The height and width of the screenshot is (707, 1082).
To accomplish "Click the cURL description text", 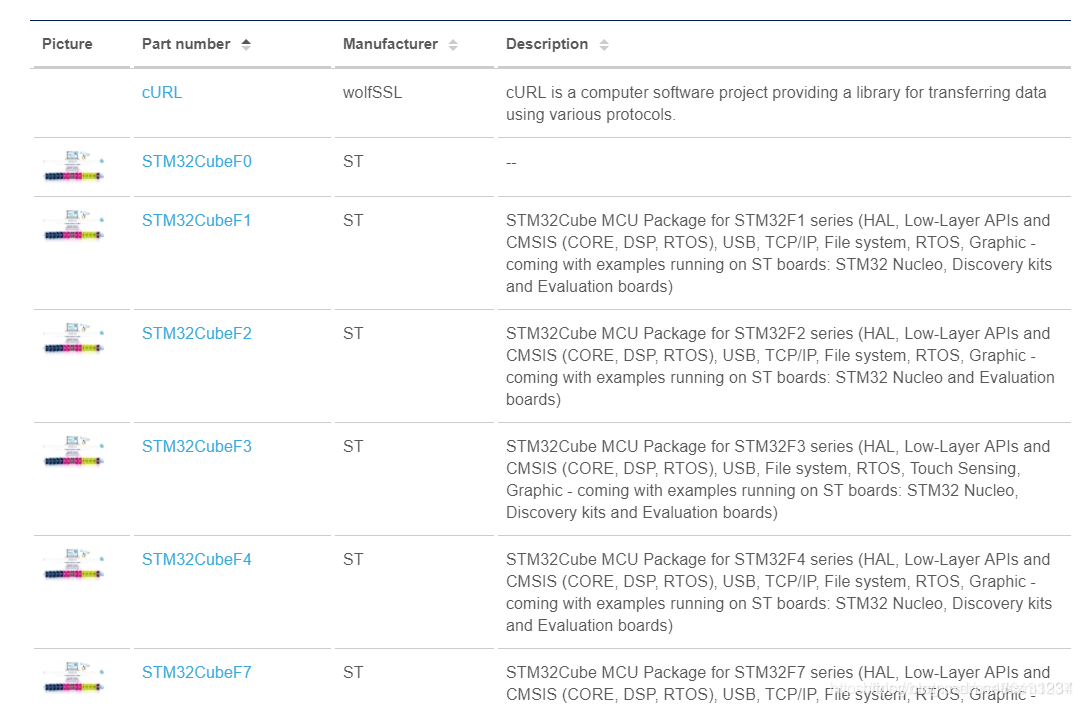I will click(776, 103).
